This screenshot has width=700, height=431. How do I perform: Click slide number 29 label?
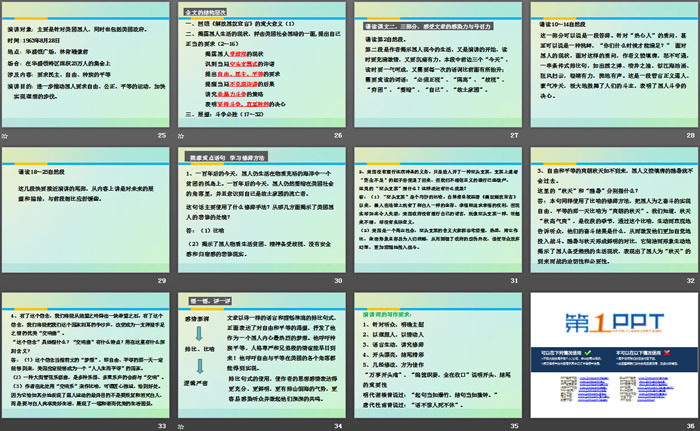pos(162,280)
